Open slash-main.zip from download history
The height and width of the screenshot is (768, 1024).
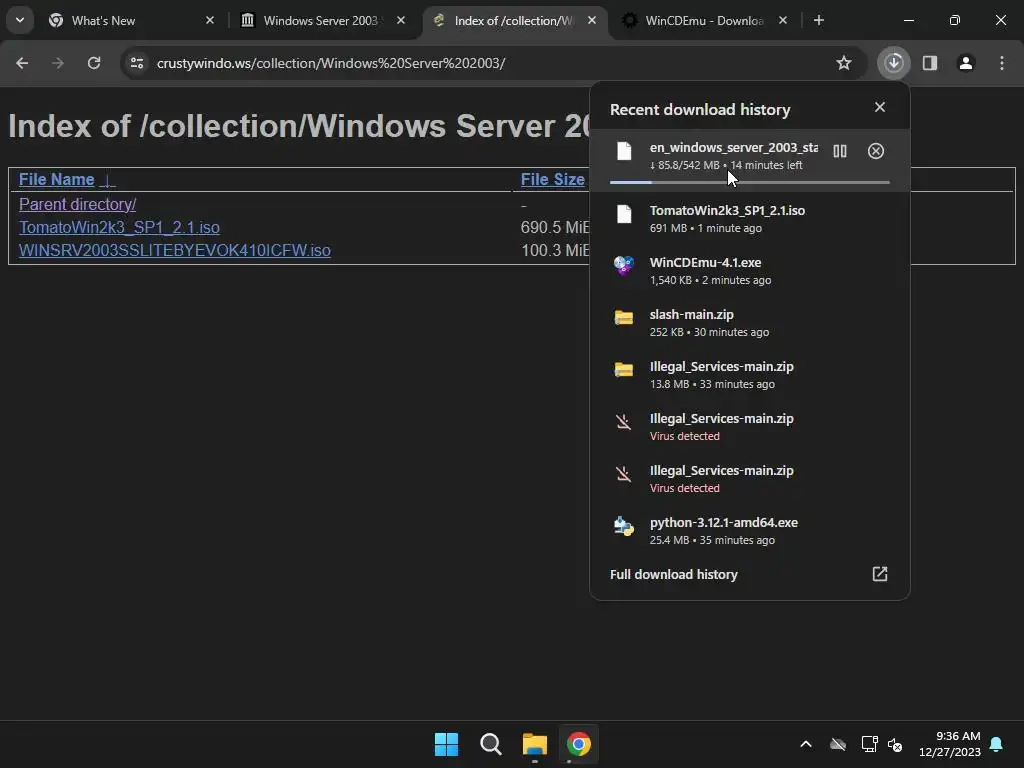coord(750,323)
